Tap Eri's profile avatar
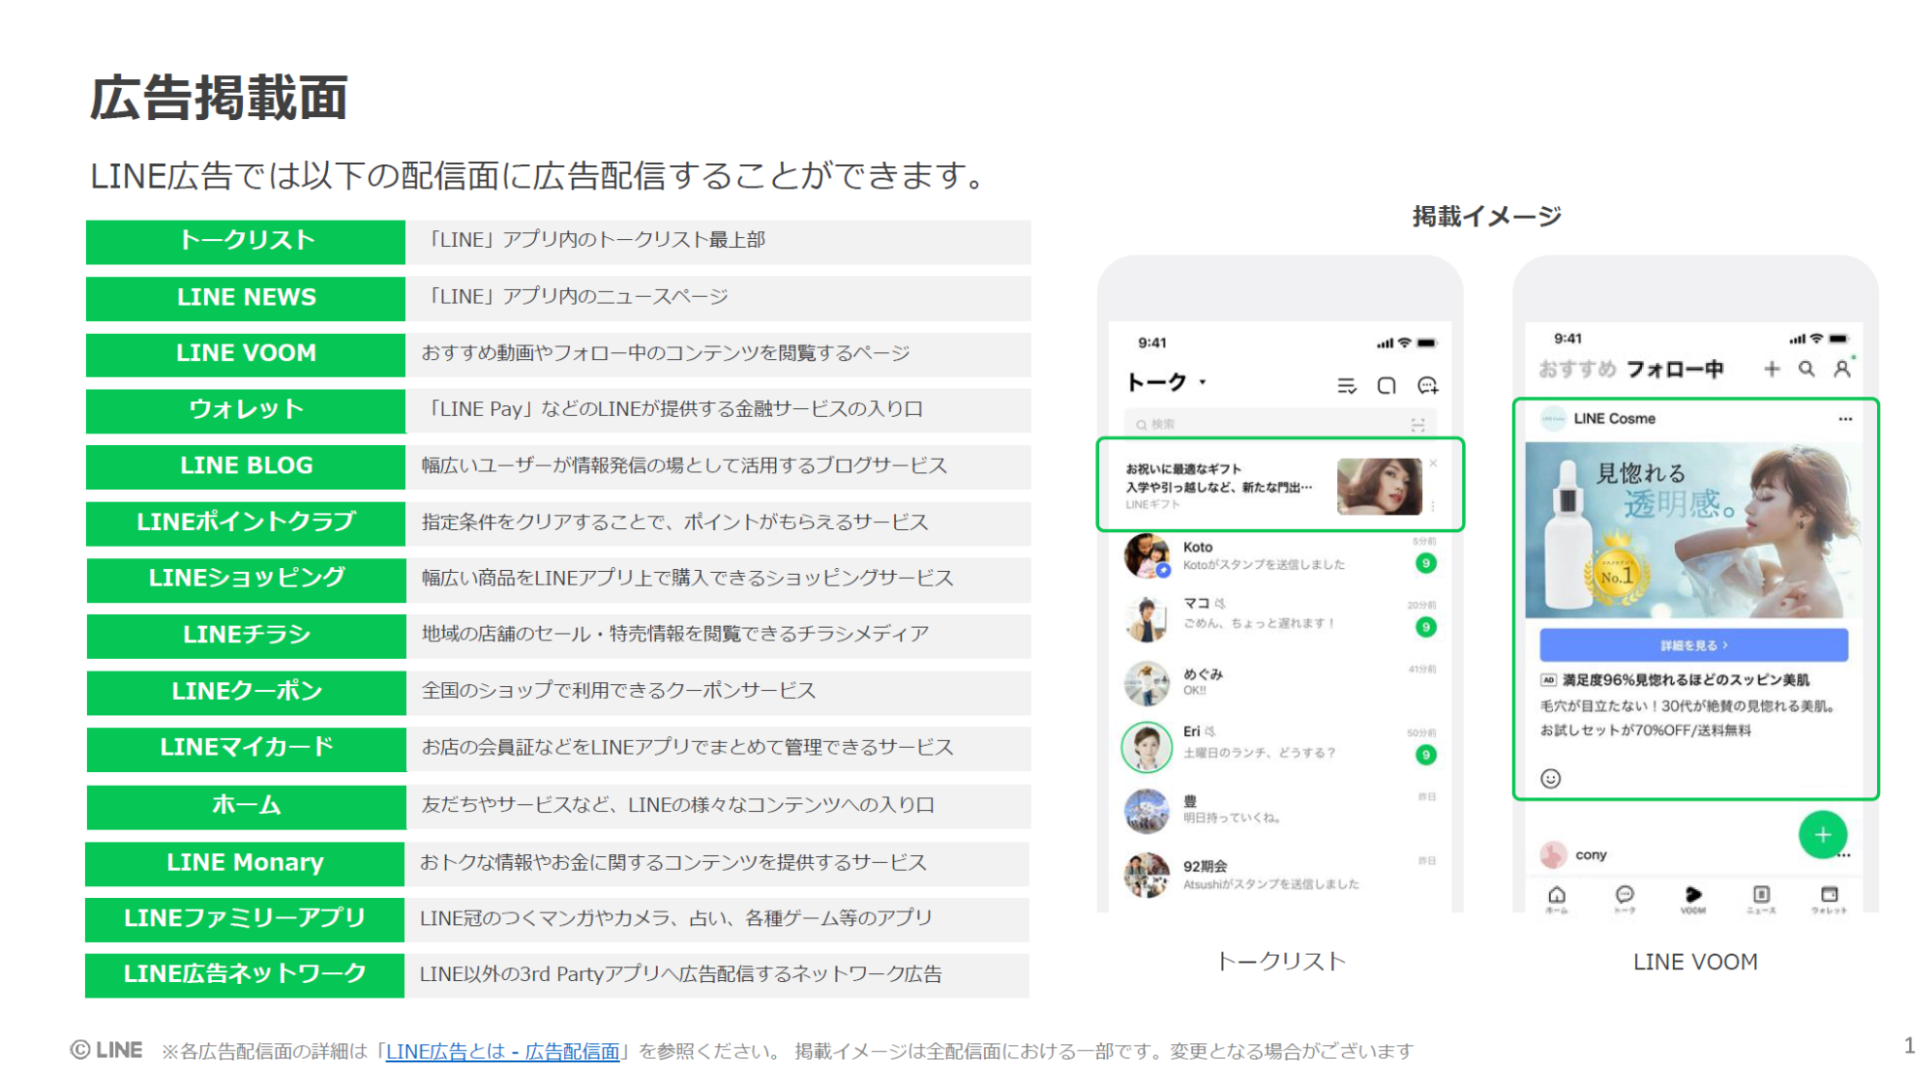This screenshot has height=1076, width=1916. click(x=1147, y=746)
